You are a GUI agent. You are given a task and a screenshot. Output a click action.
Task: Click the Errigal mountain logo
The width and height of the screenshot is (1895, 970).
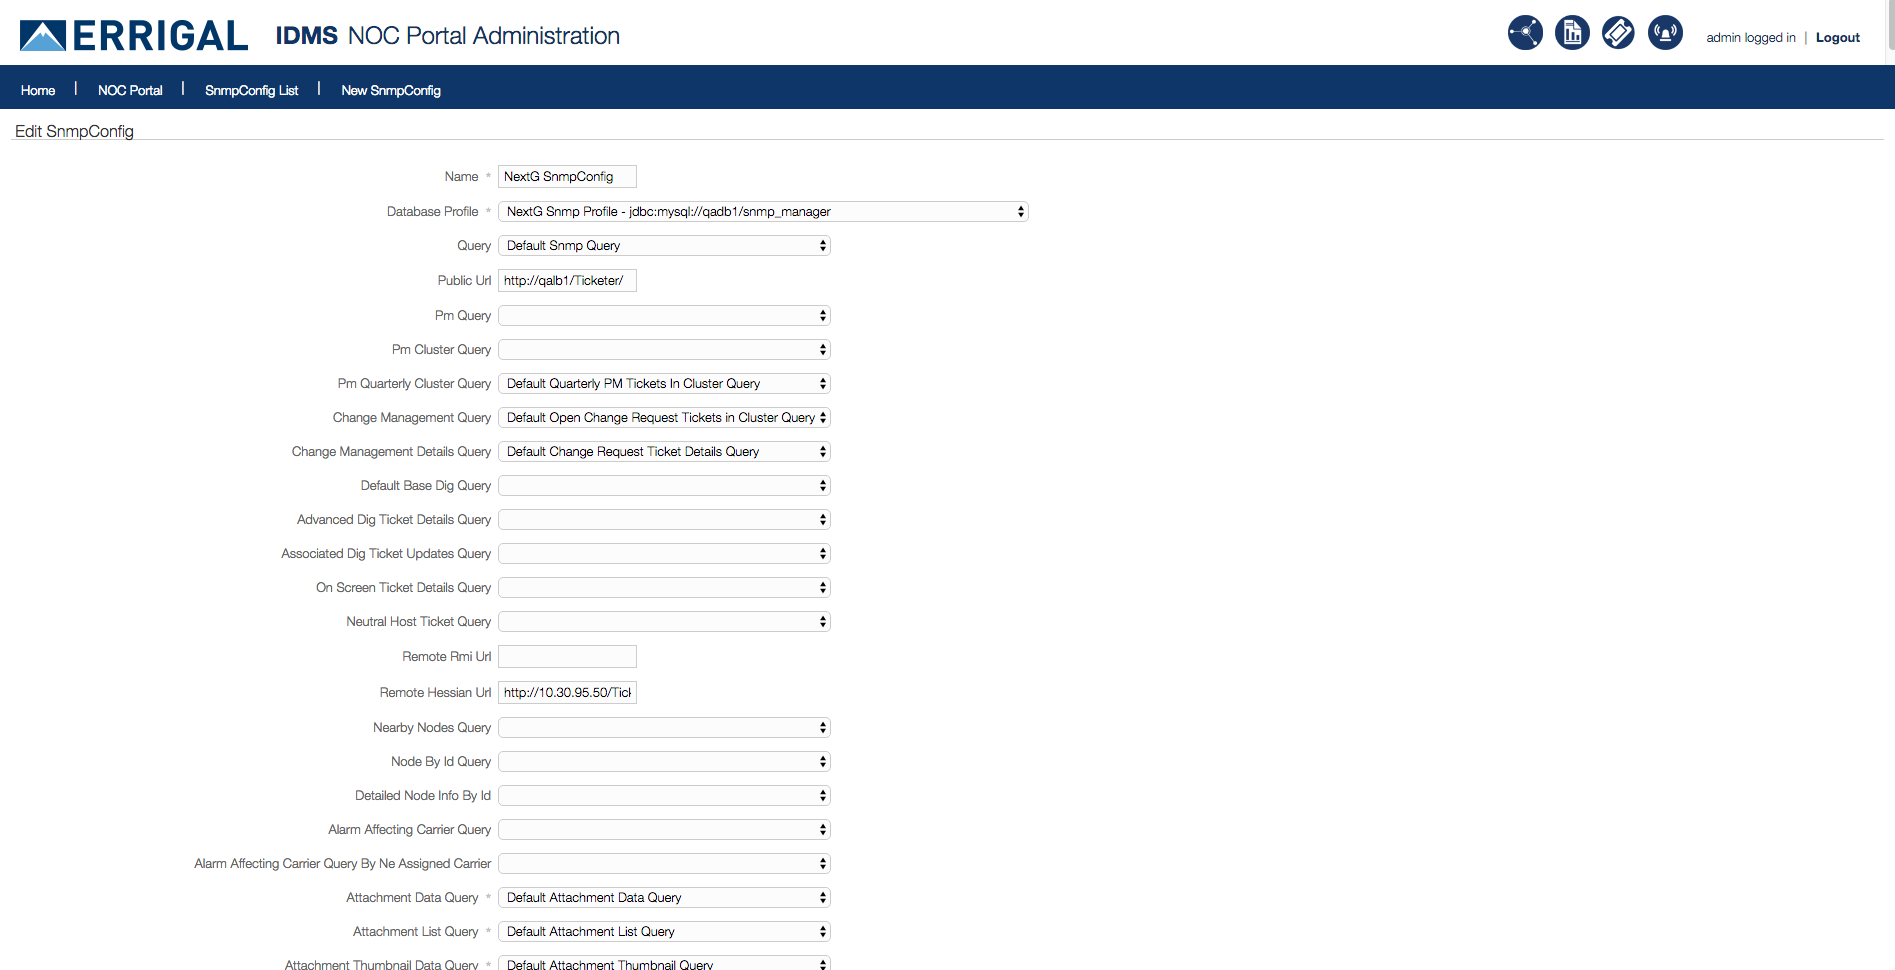(43, 36)
